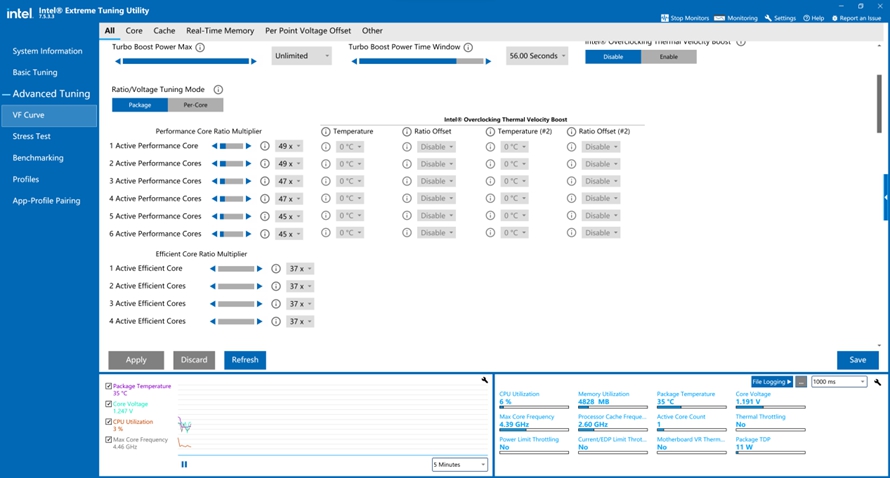Click the Turbo Boost Power Time Window slider

pos(421,61)
